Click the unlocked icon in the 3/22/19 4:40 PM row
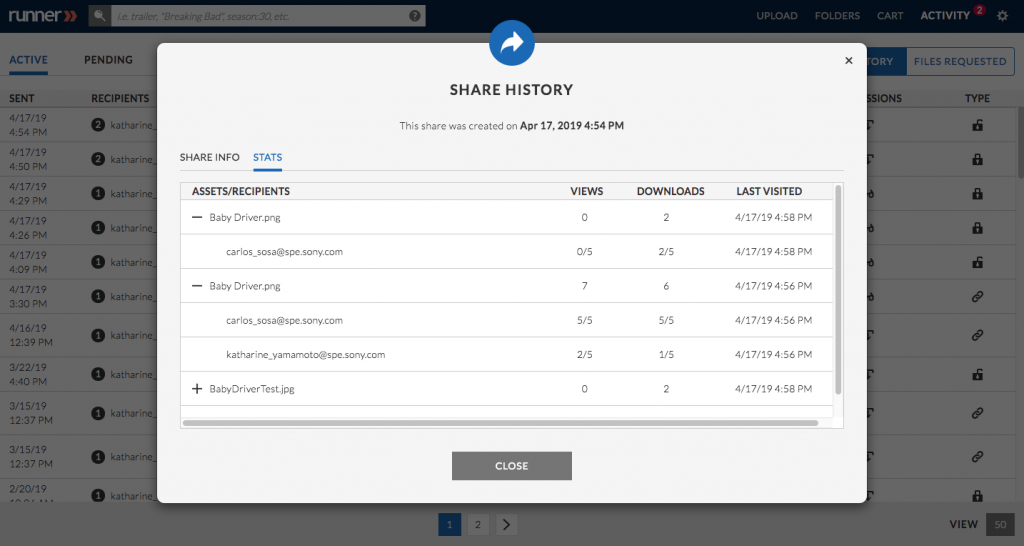Viewport: 1024px width, 546px height. (x=977, y=374)
